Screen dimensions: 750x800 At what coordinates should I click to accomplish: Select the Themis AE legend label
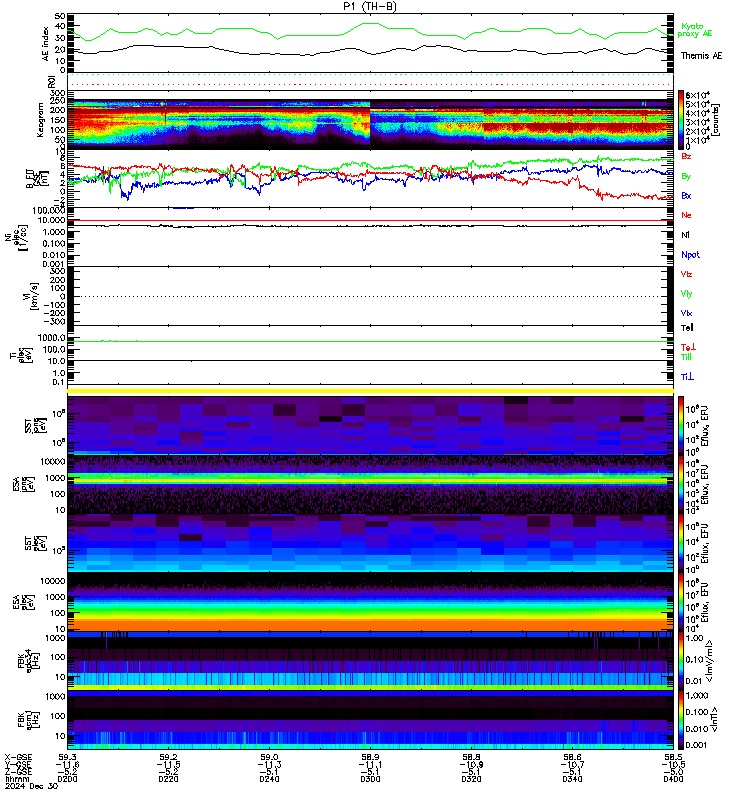[701, 56]
